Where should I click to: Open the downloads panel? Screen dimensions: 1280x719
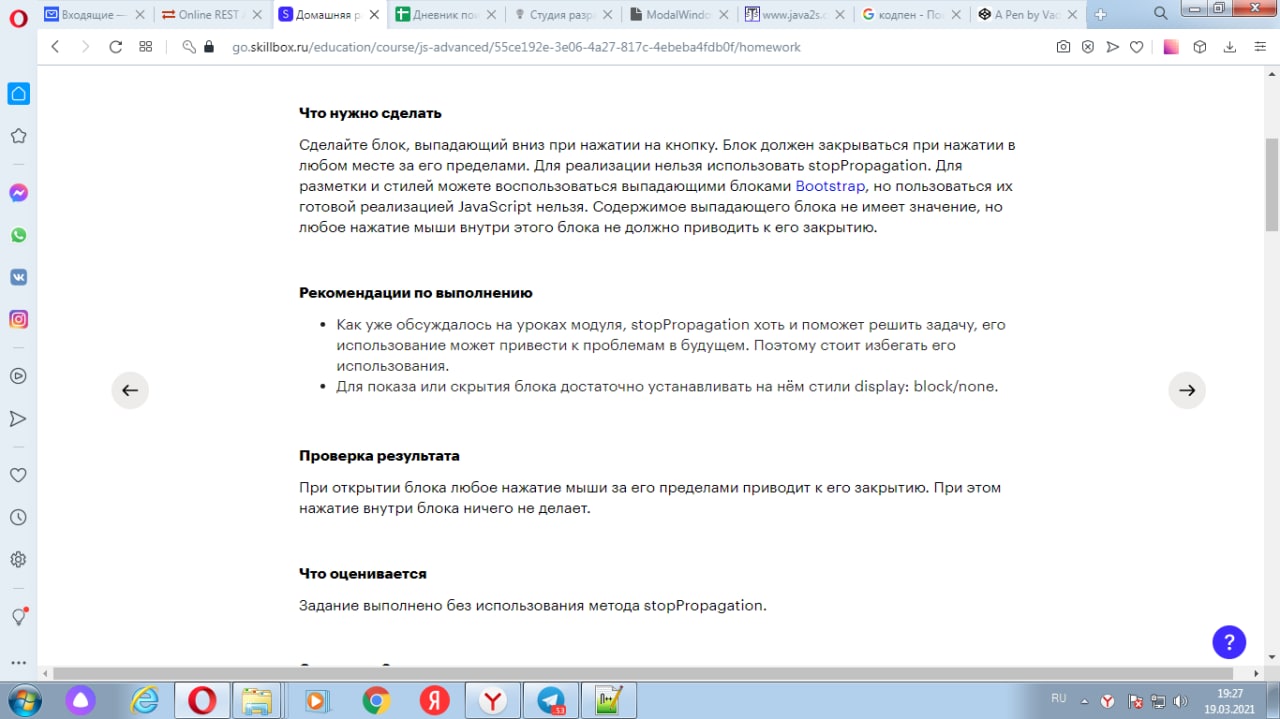pyautogui.click(x=1230, y=47)
